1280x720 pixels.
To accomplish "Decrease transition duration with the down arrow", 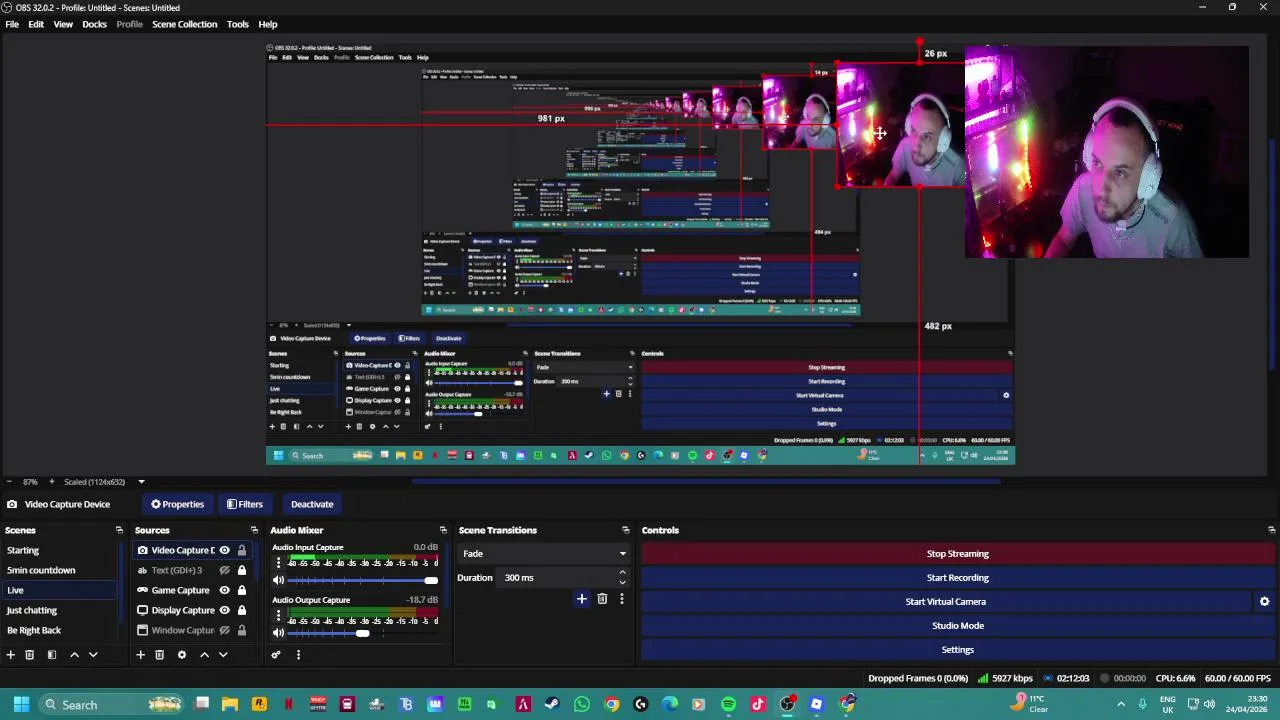I will point(622,582).
